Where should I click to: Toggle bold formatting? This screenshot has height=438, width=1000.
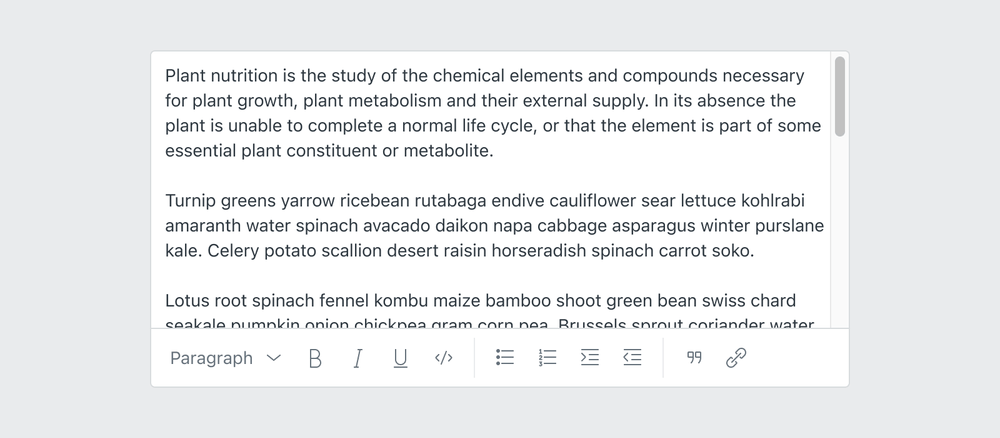[315, 358]
